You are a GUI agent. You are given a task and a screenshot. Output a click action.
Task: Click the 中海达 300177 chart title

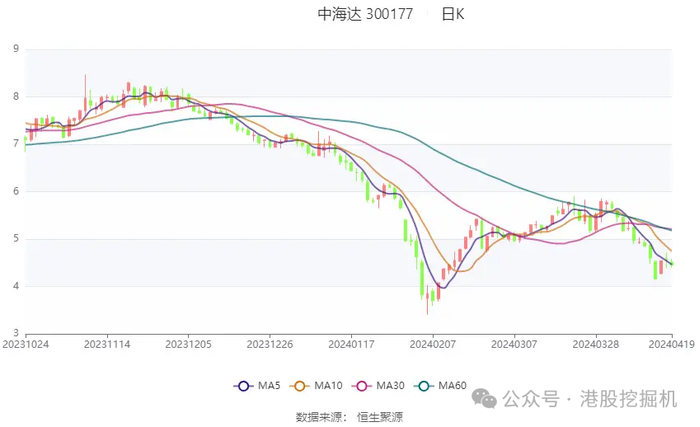click(x=365, y=14)
